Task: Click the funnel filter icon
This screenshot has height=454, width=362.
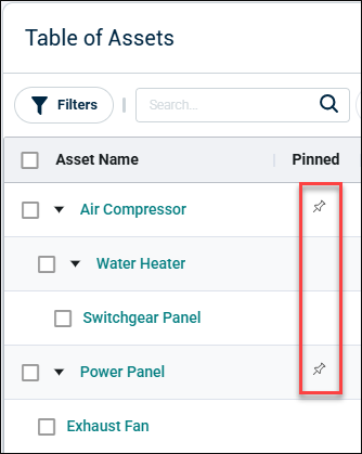Action: (40, 105)
